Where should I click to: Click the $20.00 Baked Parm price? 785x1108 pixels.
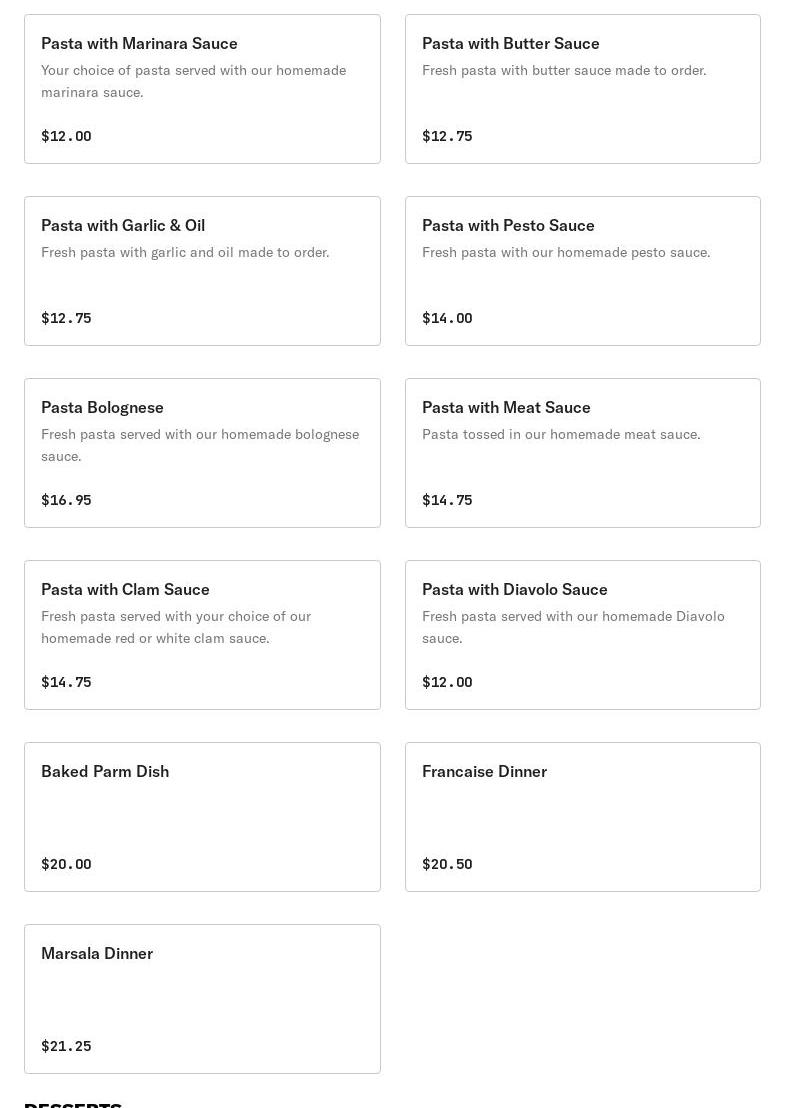(x=66, y=864)
